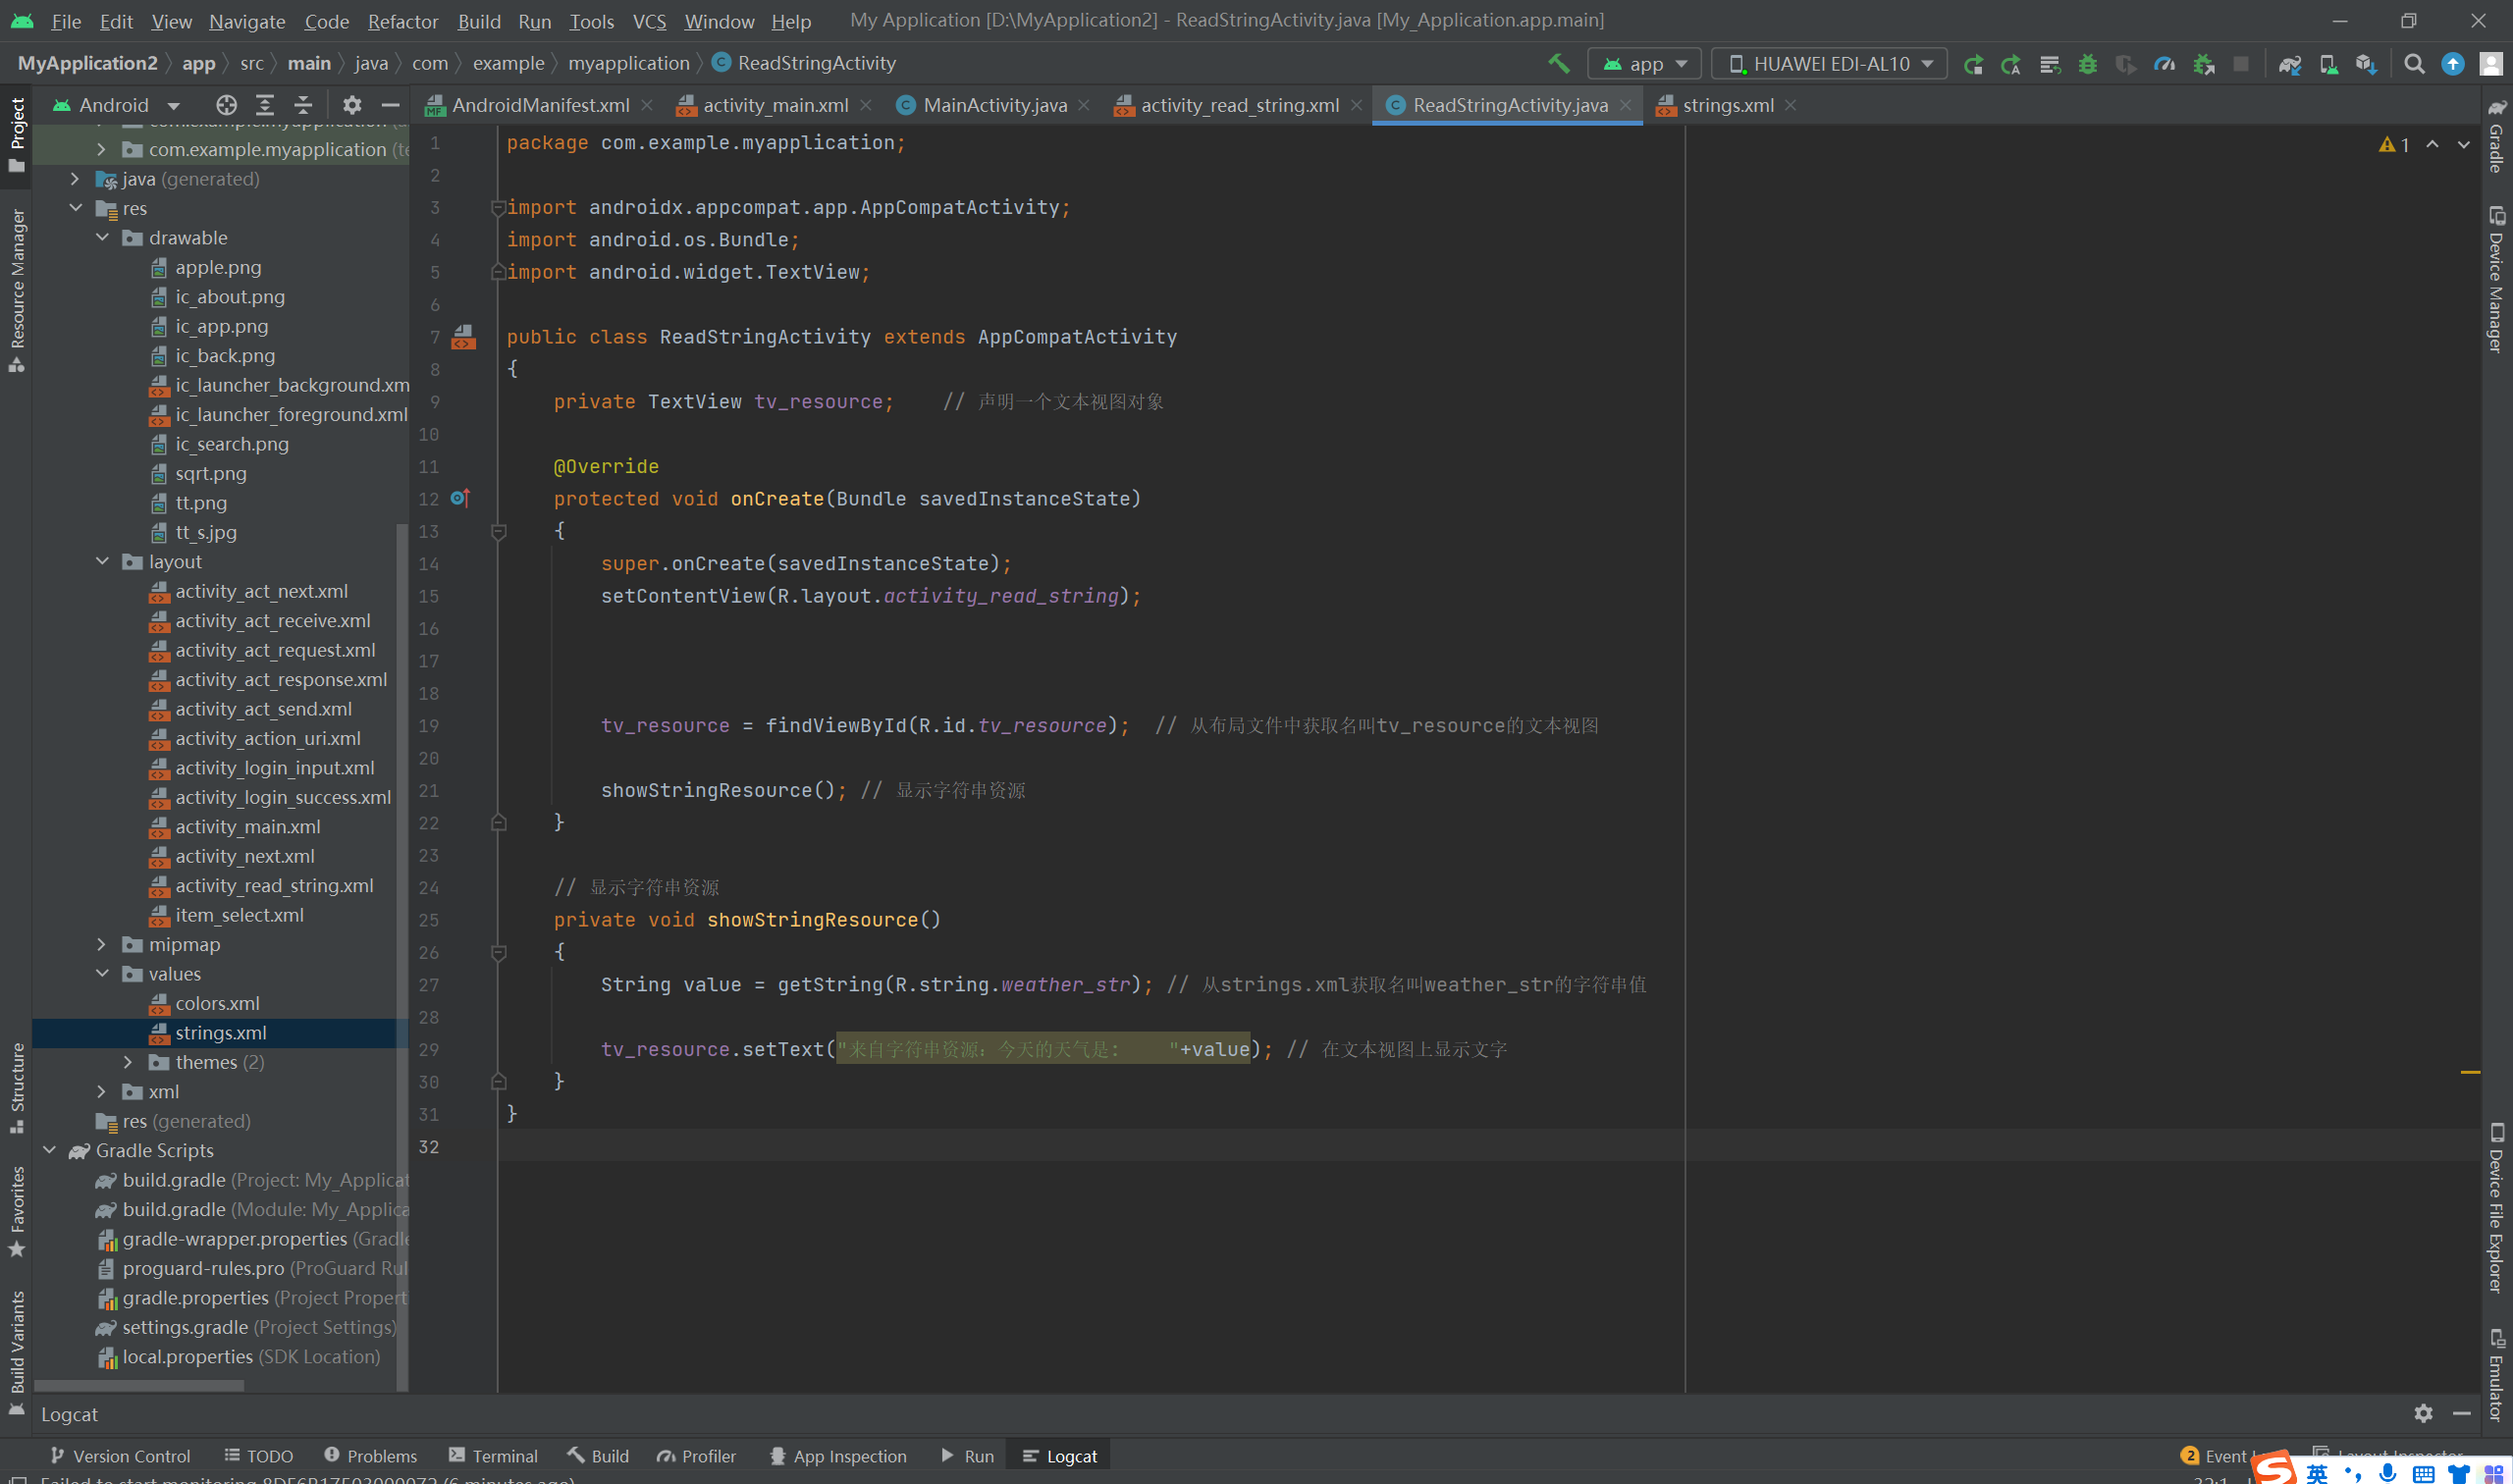Image resolution: width=2513 pixels, height=1484 pixels.
Task: Switch to the strings.xml editor tab
Action: [x=1727, y=105]
